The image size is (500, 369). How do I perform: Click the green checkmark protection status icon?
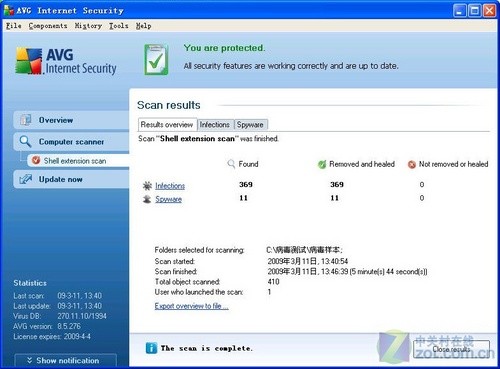point(156,60)
